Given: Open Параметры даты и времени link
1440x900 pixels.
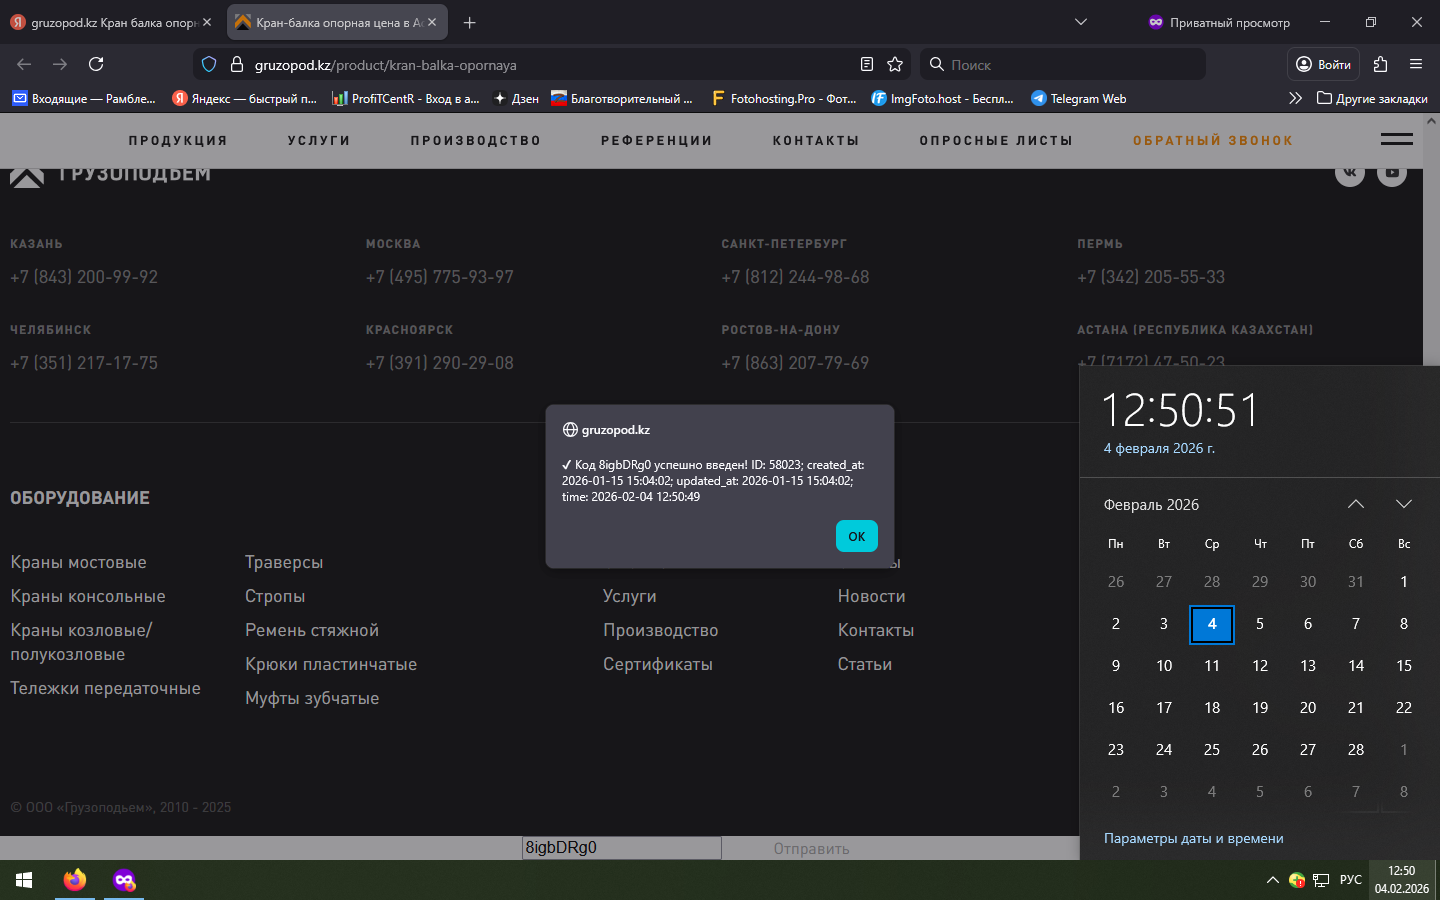Looking at the screenshot, I should (x=1193, y=838).
